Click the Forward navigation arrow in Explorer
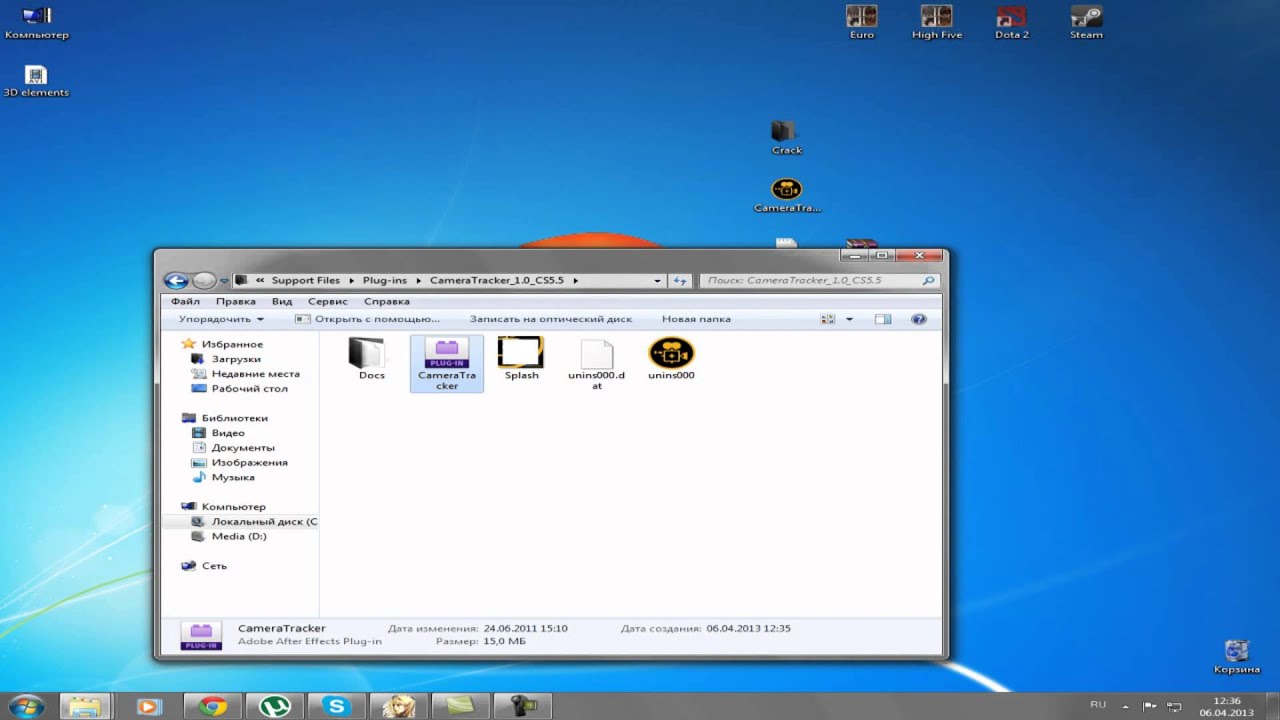Image resolution: width=1280 pixels, height=720 pixels. (x=204, y=281)
